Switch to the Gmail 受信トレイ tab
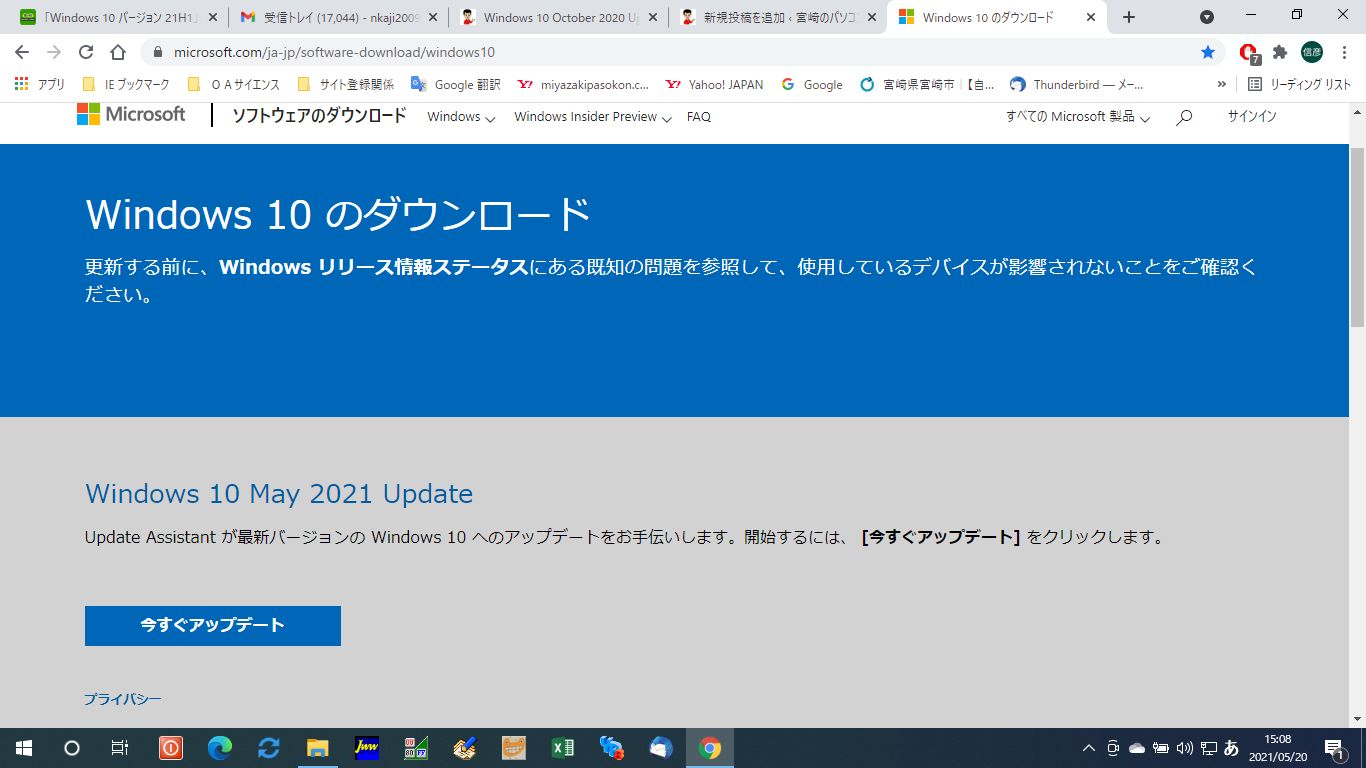 click(x=339, y=18)
